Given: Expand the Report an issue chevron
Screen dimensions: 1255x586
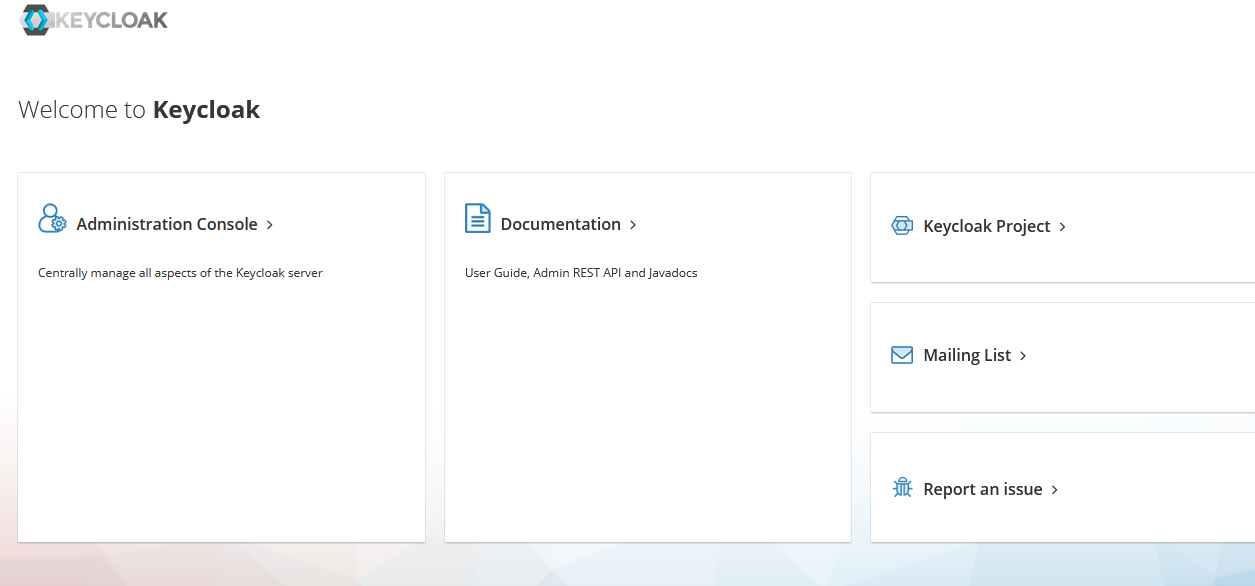Looking at the screenshot, I should (x=1054, y=489).
